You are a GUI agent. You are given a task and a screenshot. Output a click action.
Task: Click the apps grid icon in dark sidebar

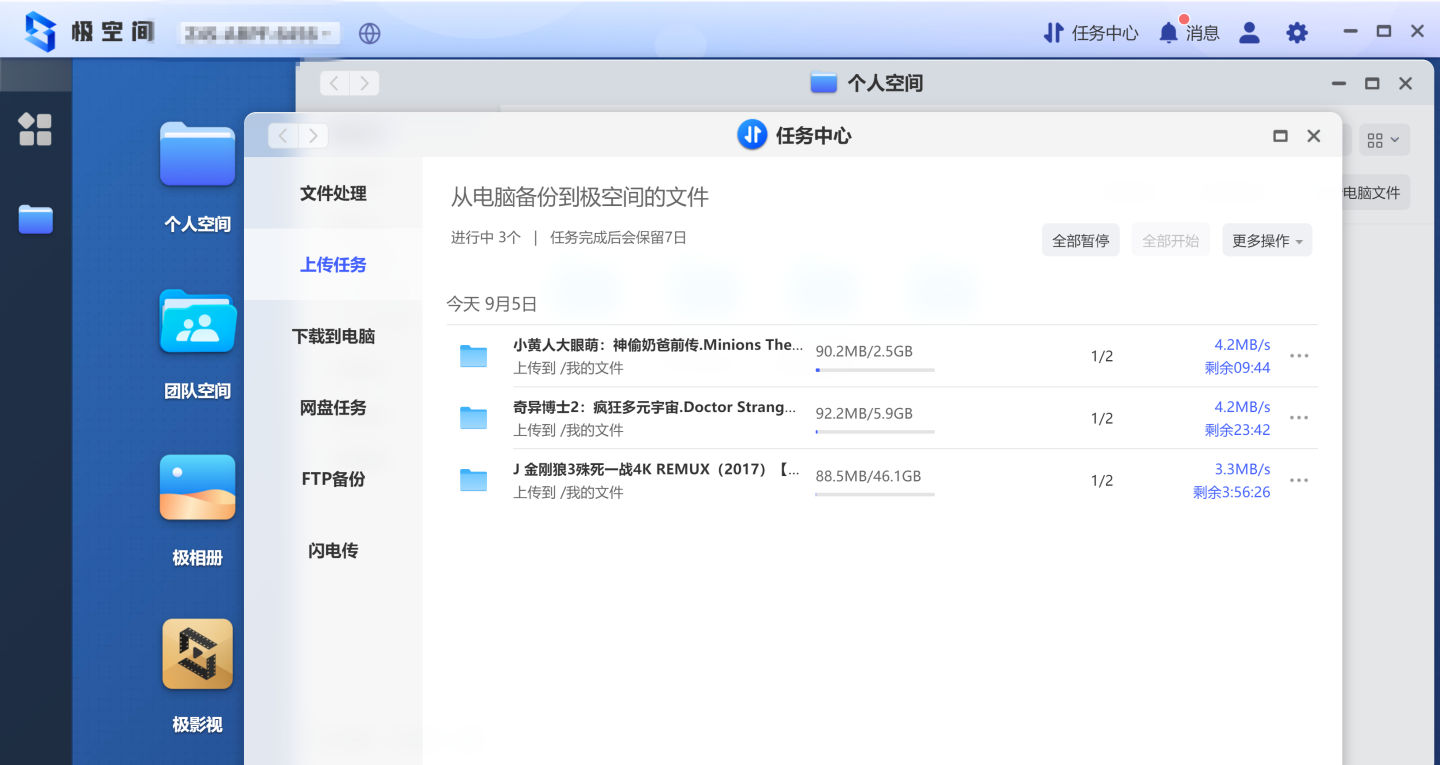(x=36, y=130)
